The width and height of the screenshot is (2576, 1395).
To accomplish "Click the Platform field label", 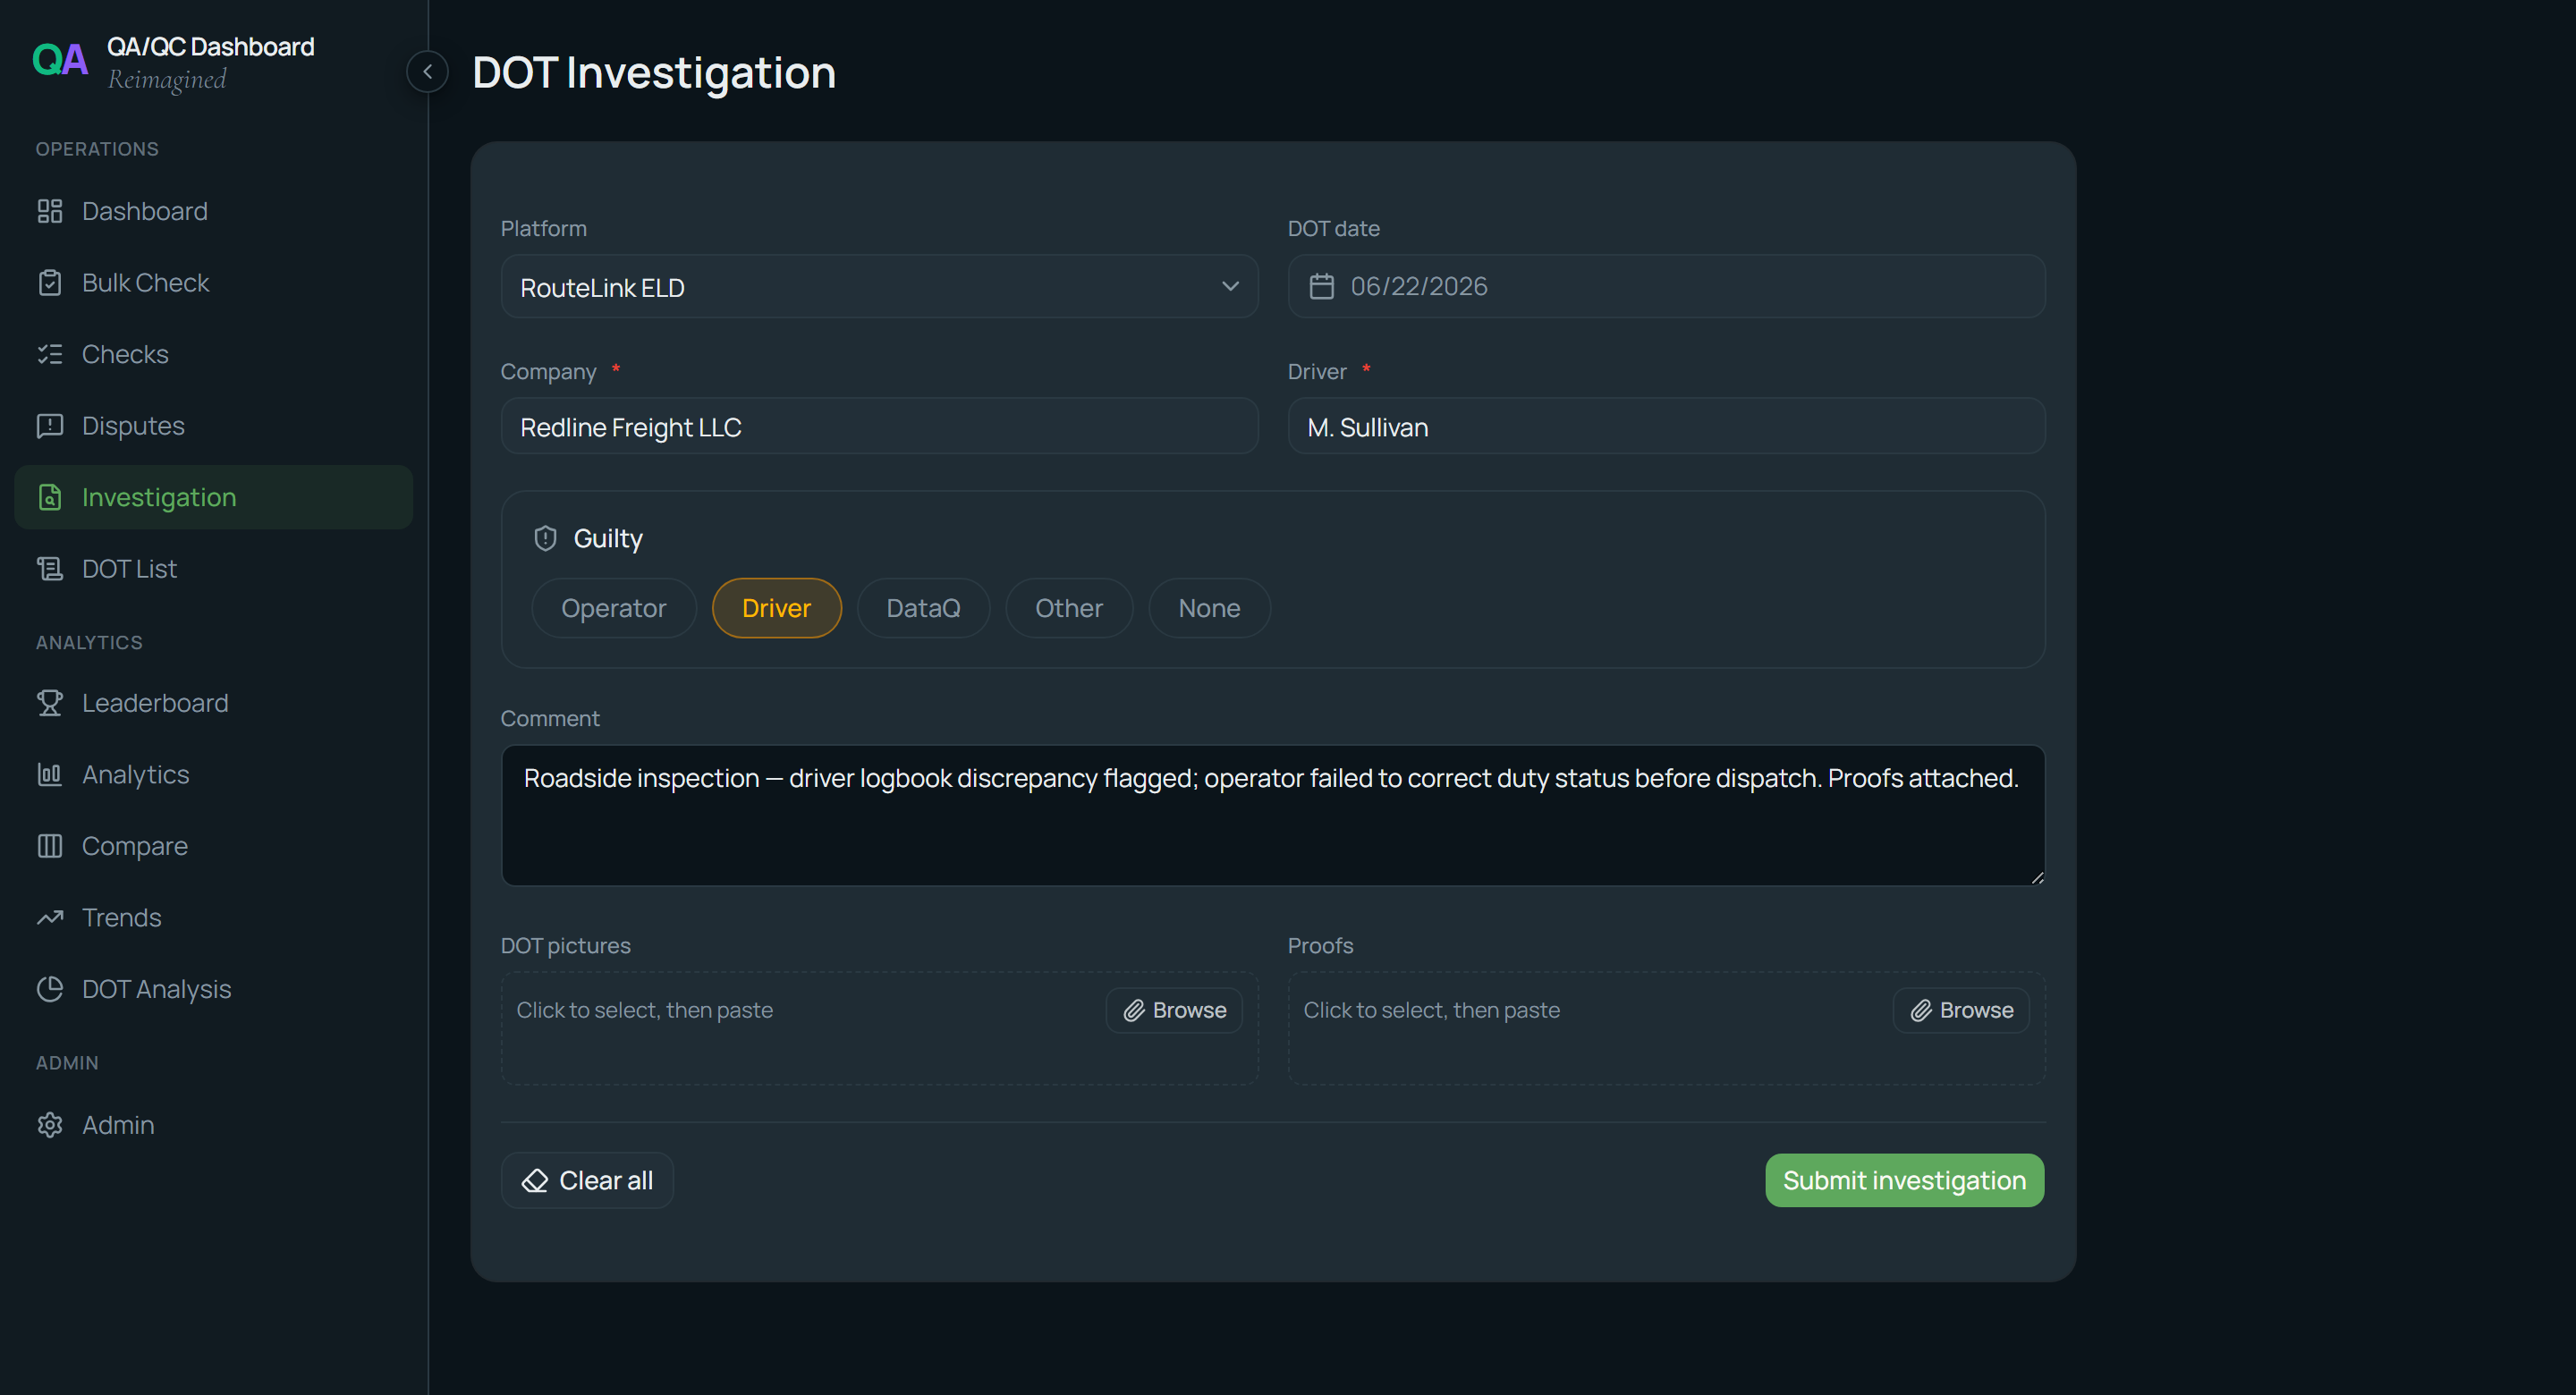I will click(x=543, y=229).
